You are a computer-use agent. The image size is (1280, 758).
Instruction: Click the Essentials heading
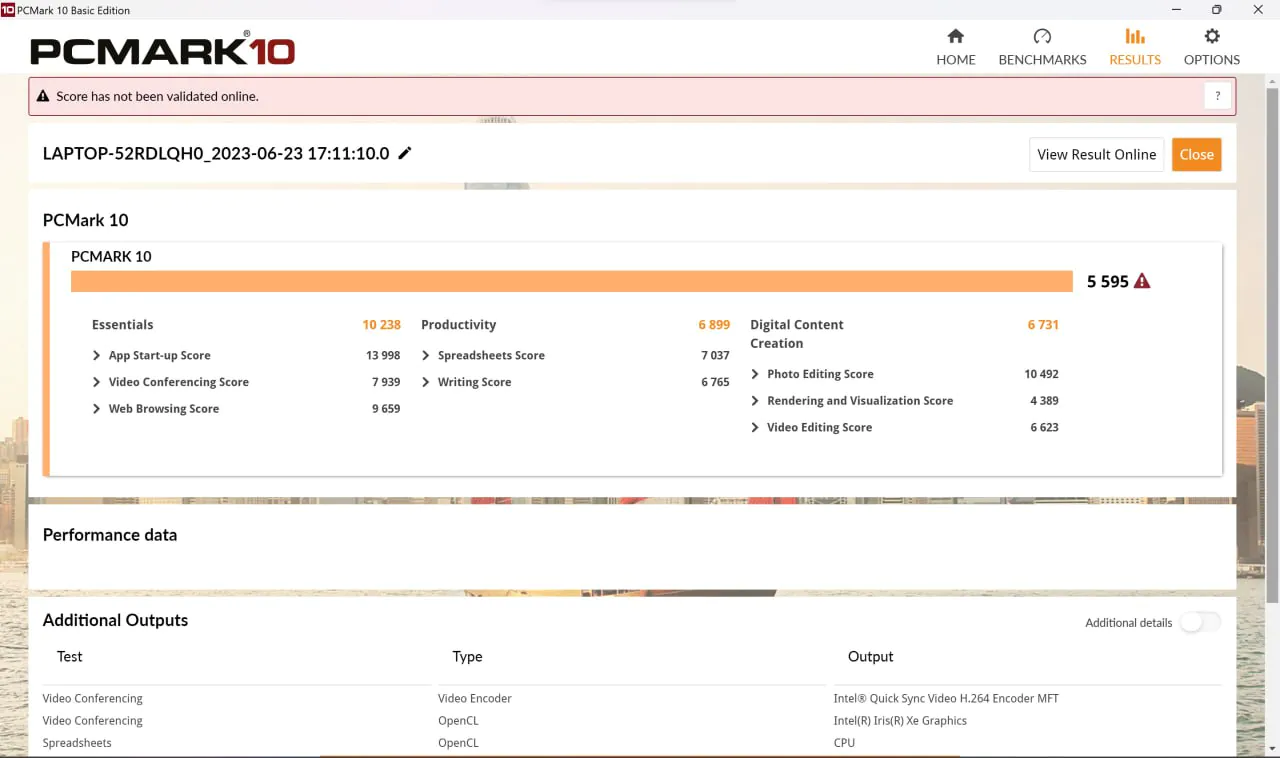tap(123, 325)
